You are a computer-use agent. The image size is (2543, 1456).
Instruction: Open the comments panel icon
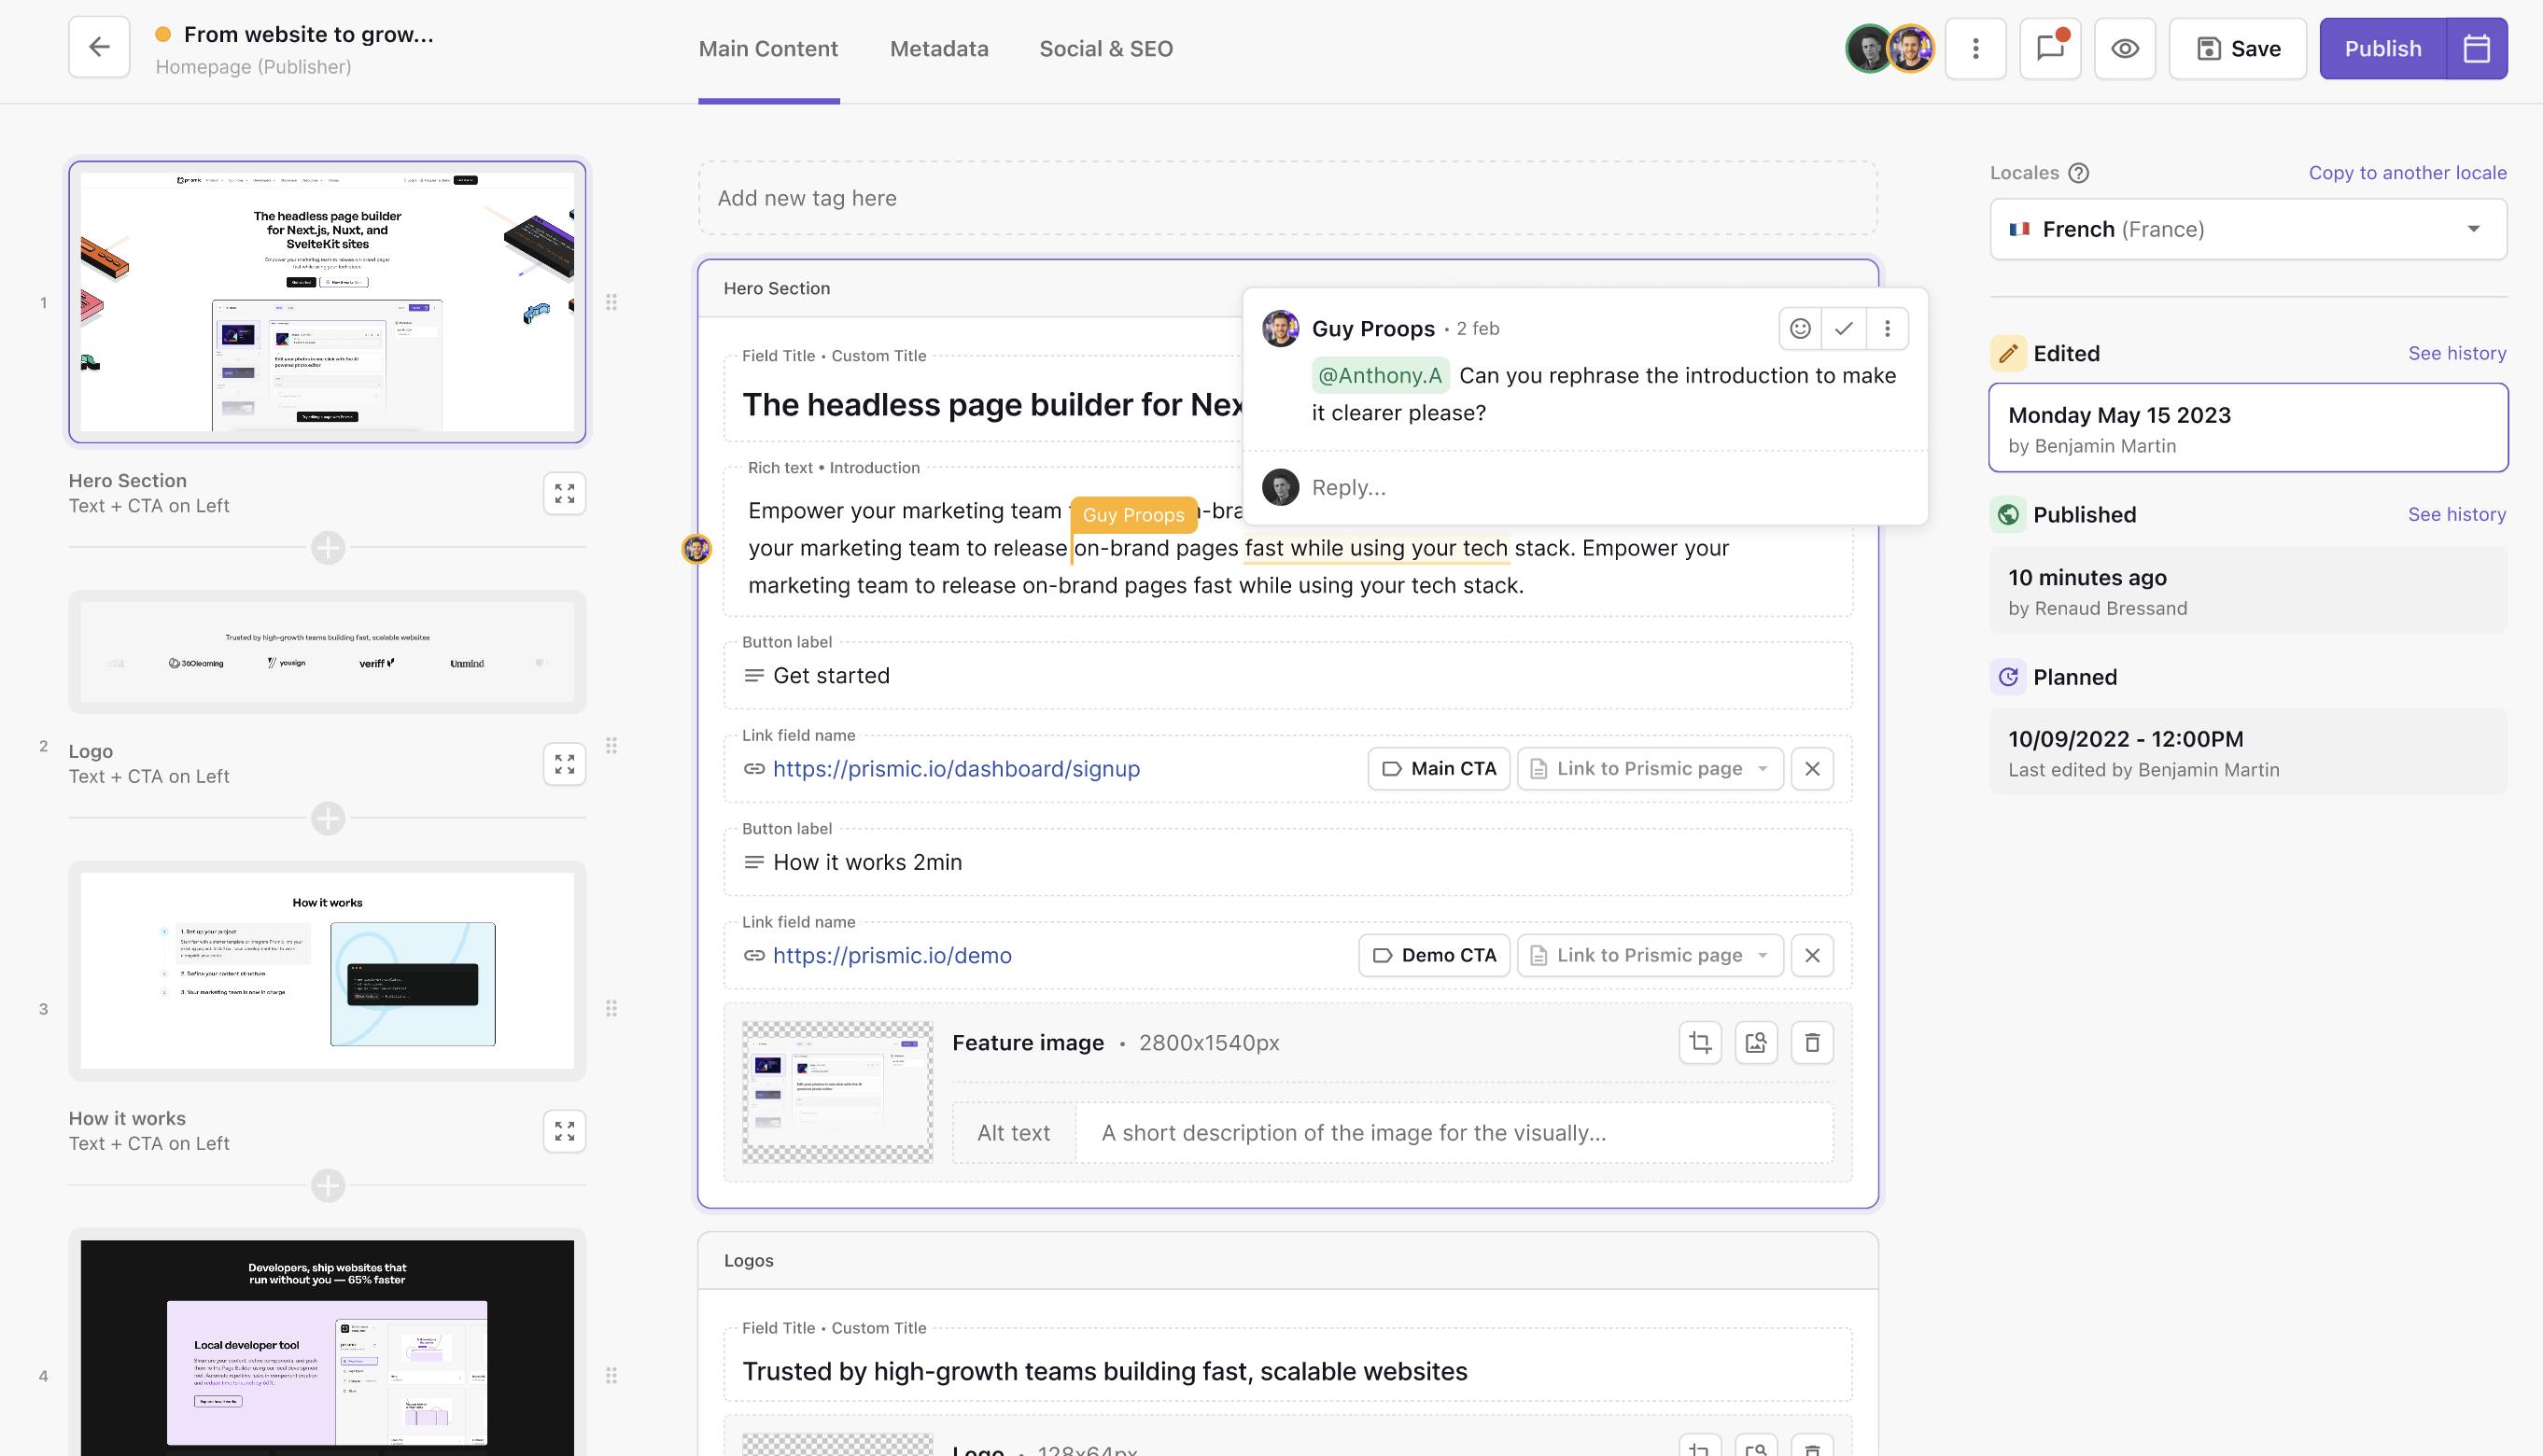2050,47
